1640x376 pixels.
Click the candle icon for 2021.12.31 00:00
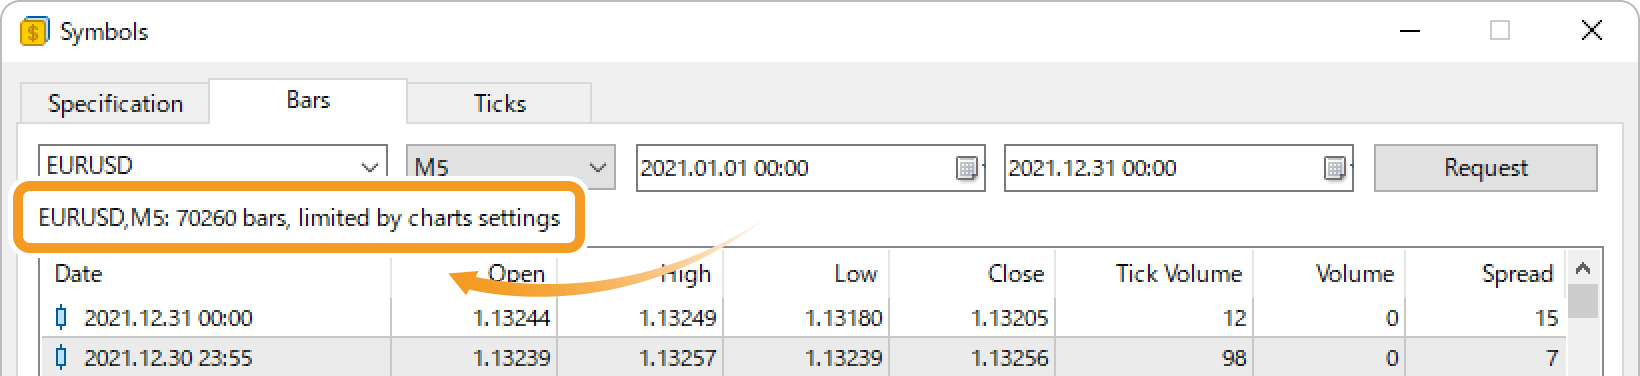click(61, 318)
